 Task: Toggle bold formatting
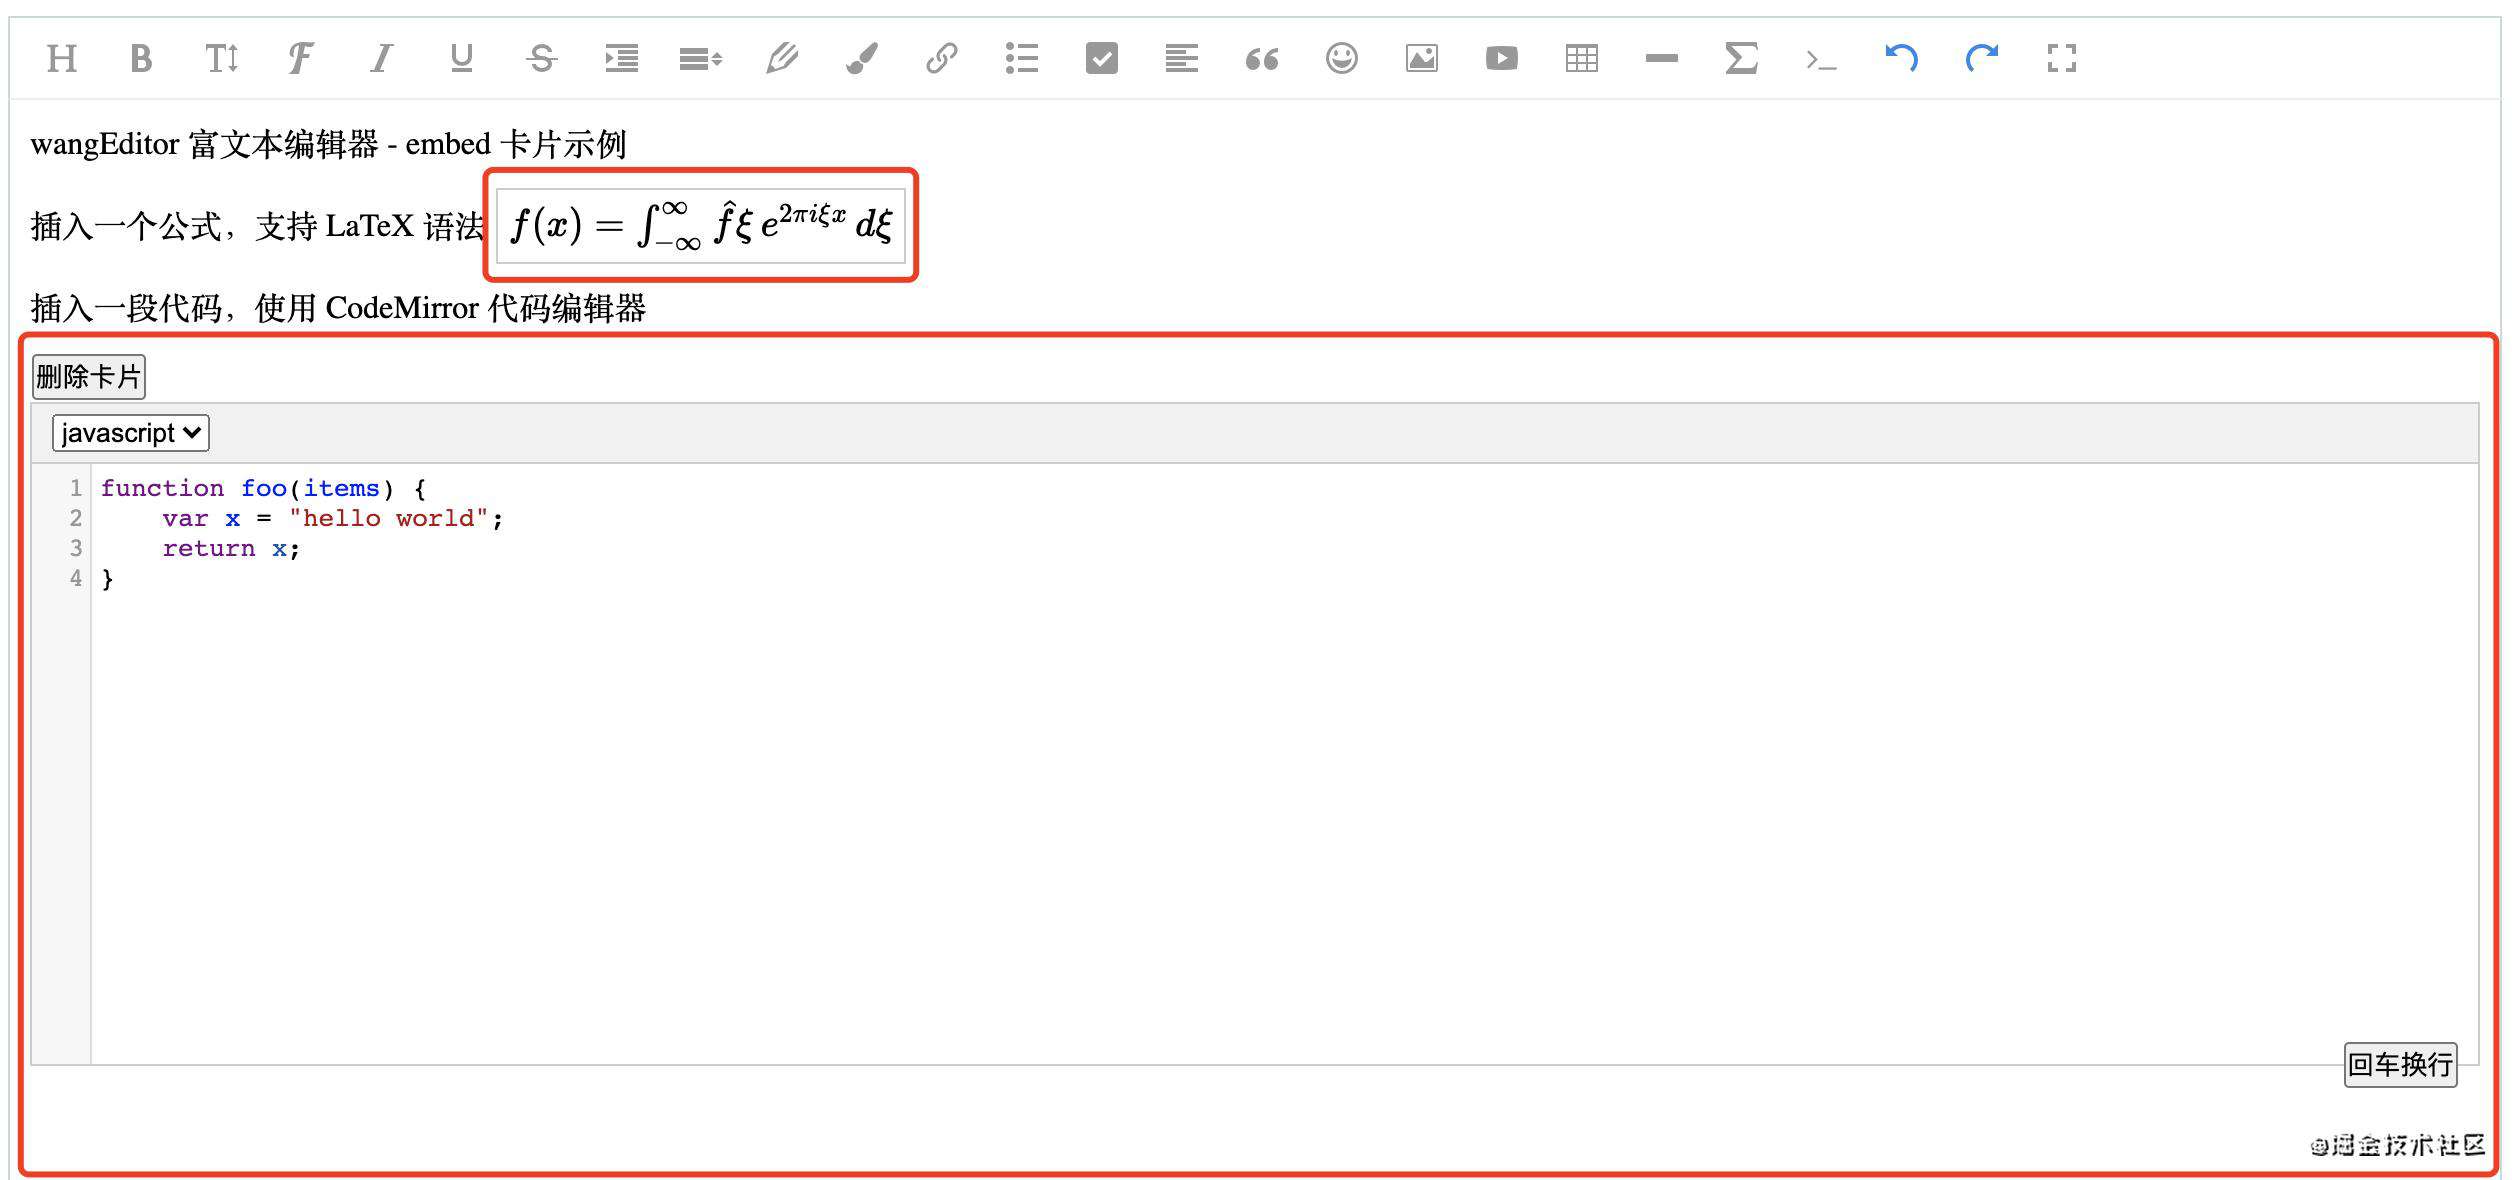[141, 58]
